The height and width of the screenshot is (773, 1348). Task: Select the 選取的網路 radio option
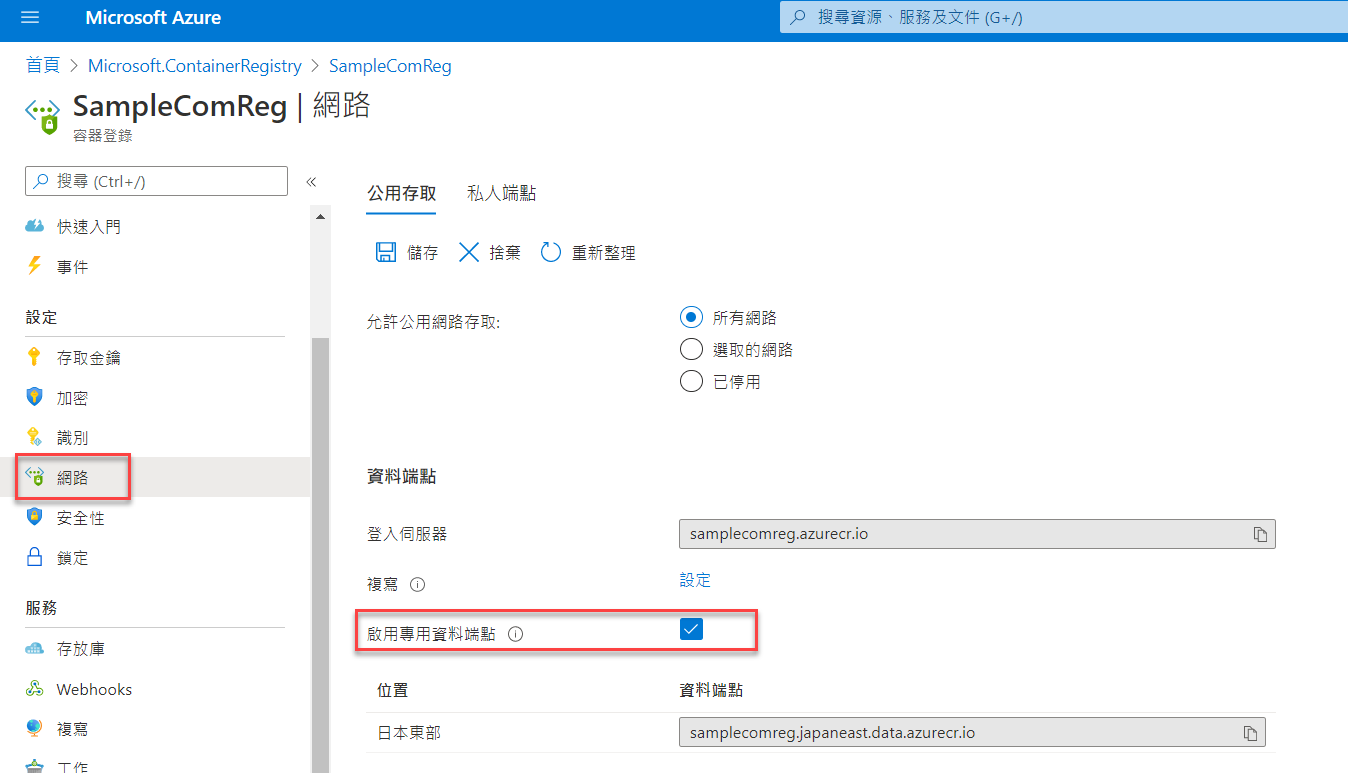pyautogui.click(x=691, y=349)
